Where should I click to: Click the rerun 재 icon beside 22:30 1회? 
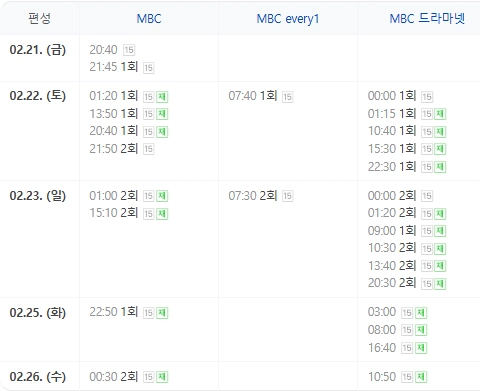click(440, 167)
